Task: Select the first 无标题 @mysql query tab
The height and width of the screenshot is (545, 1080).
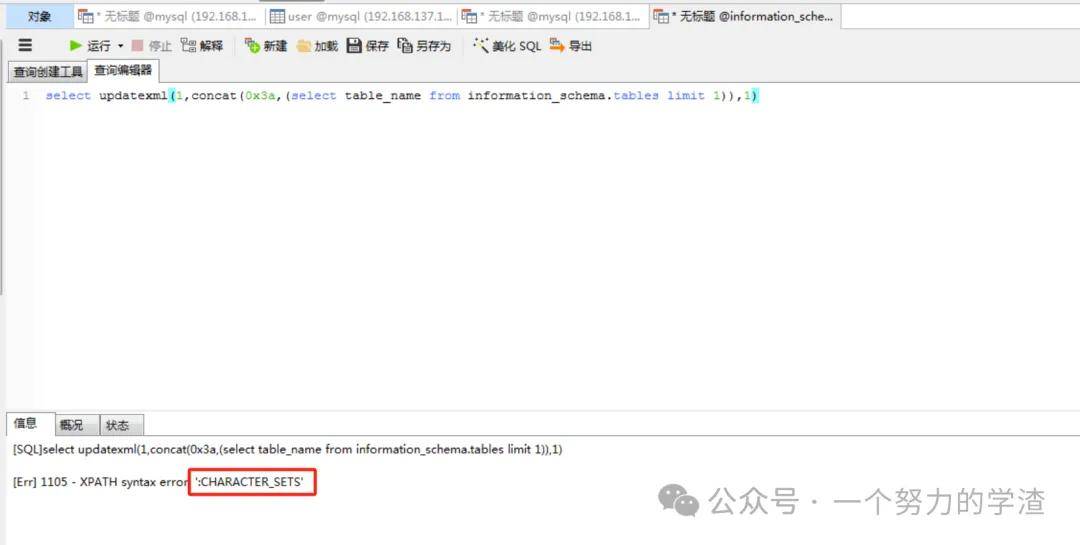Action: pyautogui.click(x=169, y=16)
